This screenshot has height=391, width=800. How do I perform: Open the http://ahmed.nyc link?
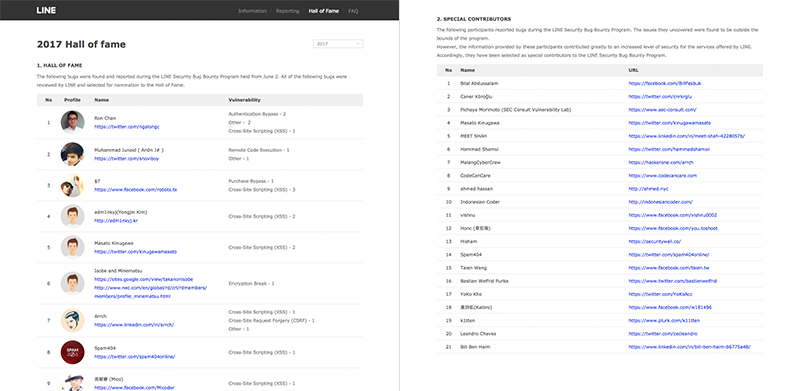point(648,189)
